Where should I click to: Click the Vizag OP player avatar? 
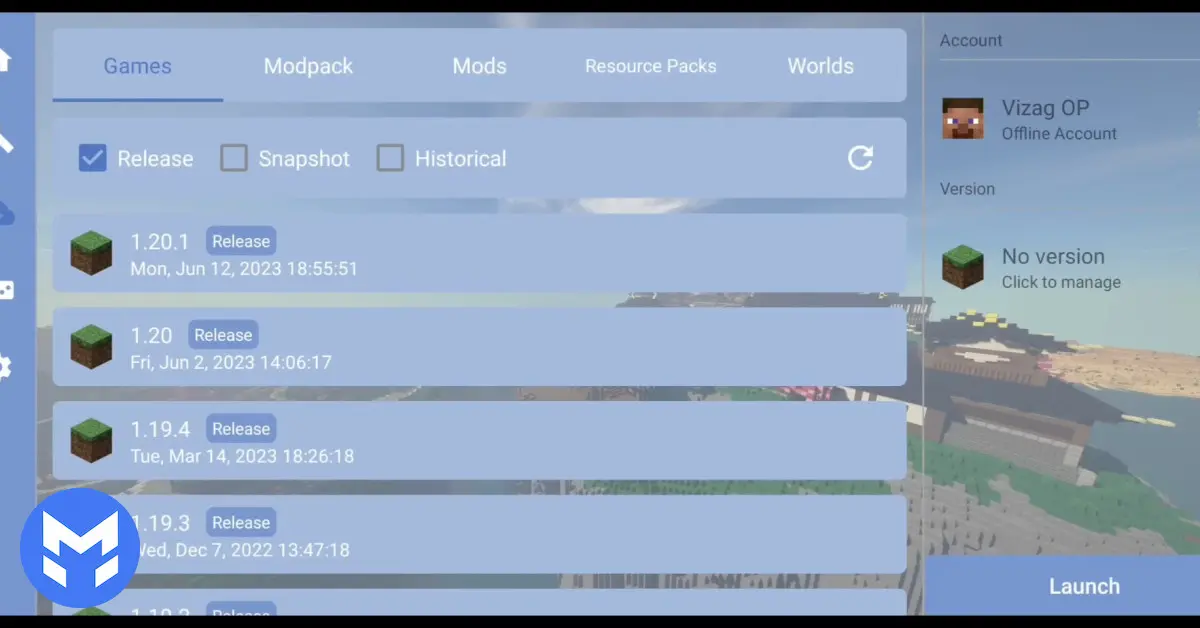[x=963, y=118]
